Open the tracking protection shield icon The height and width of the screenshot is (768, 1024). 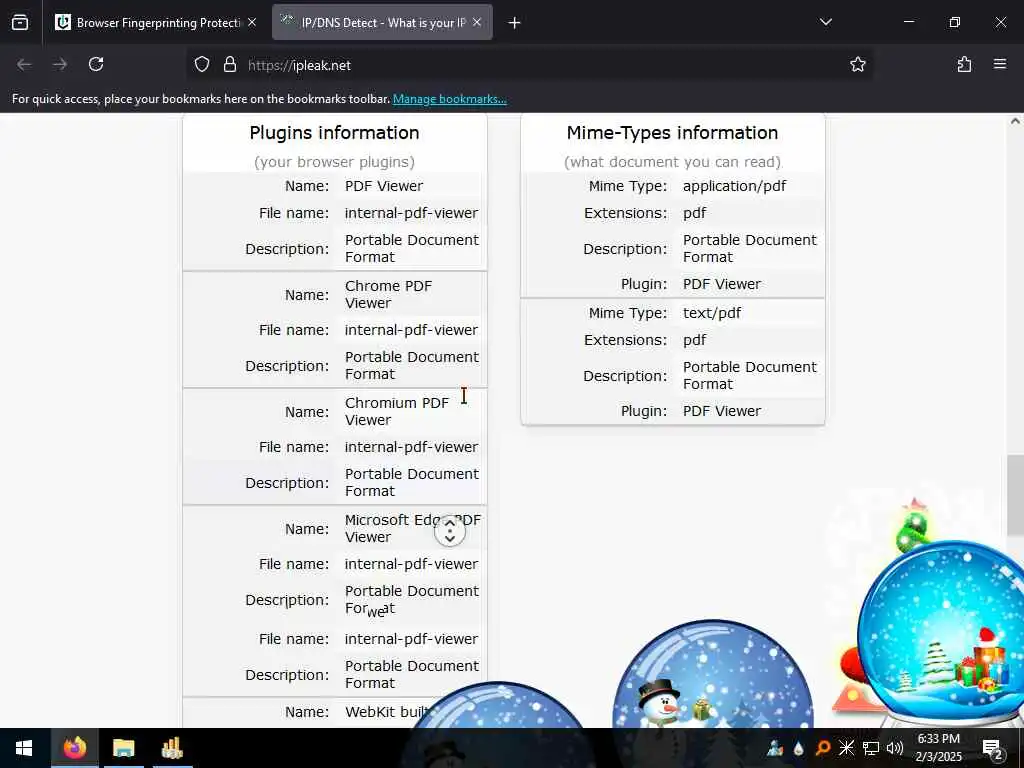[x=202, y=65]
